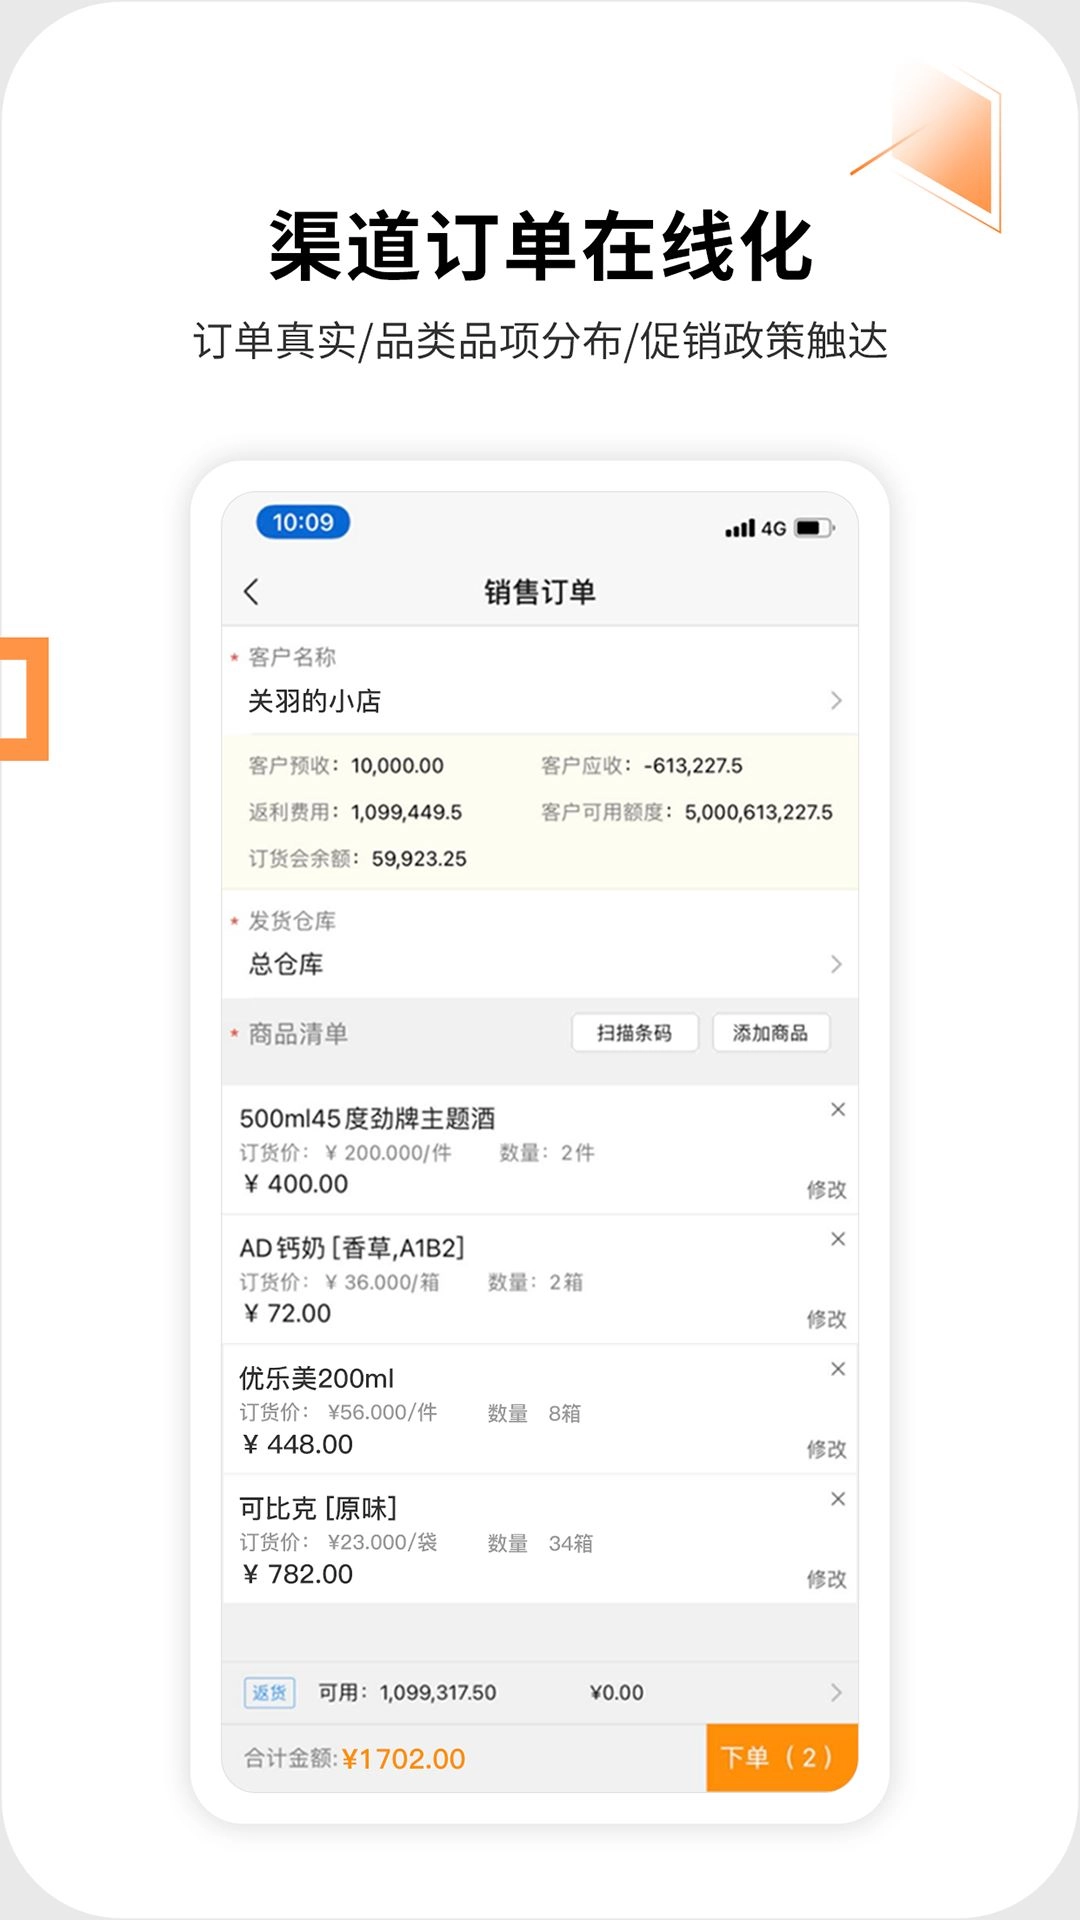
Task: Tap the subtotal ¥ 782.00
Action: [x=298, y=1574]
